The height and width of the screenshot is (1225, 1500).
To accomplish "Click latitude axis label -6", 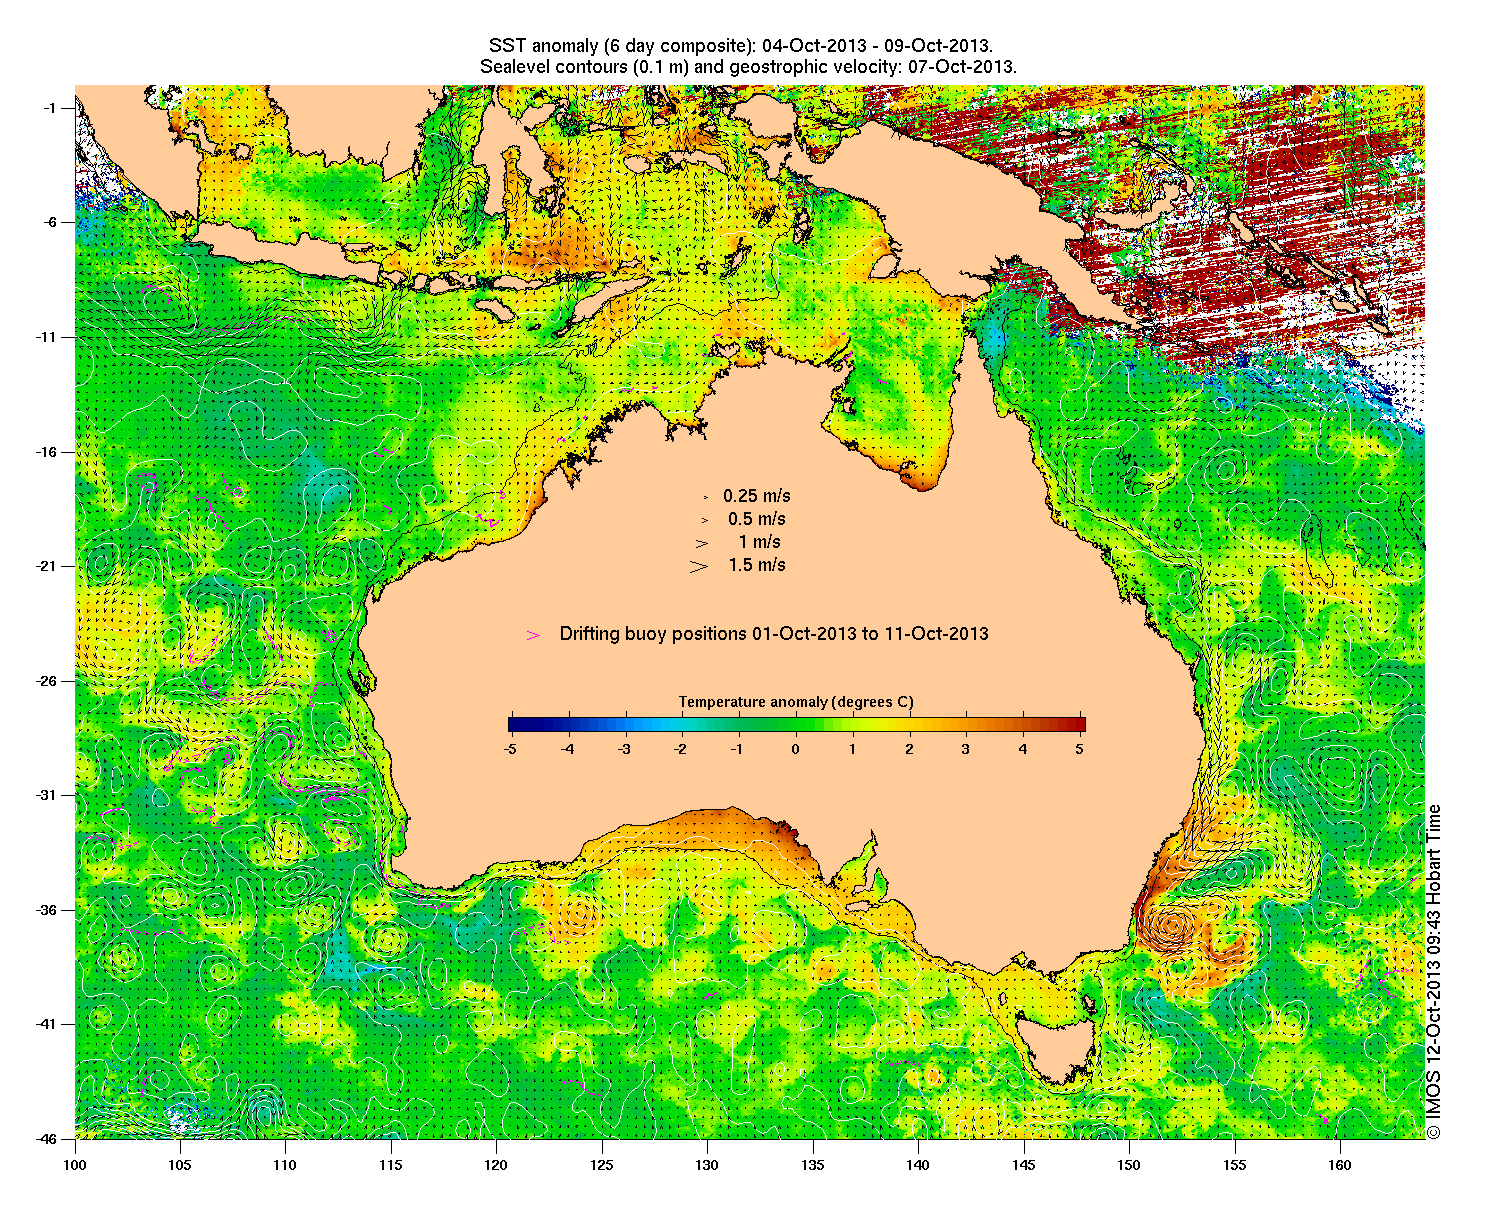I will tap(51, 222).
